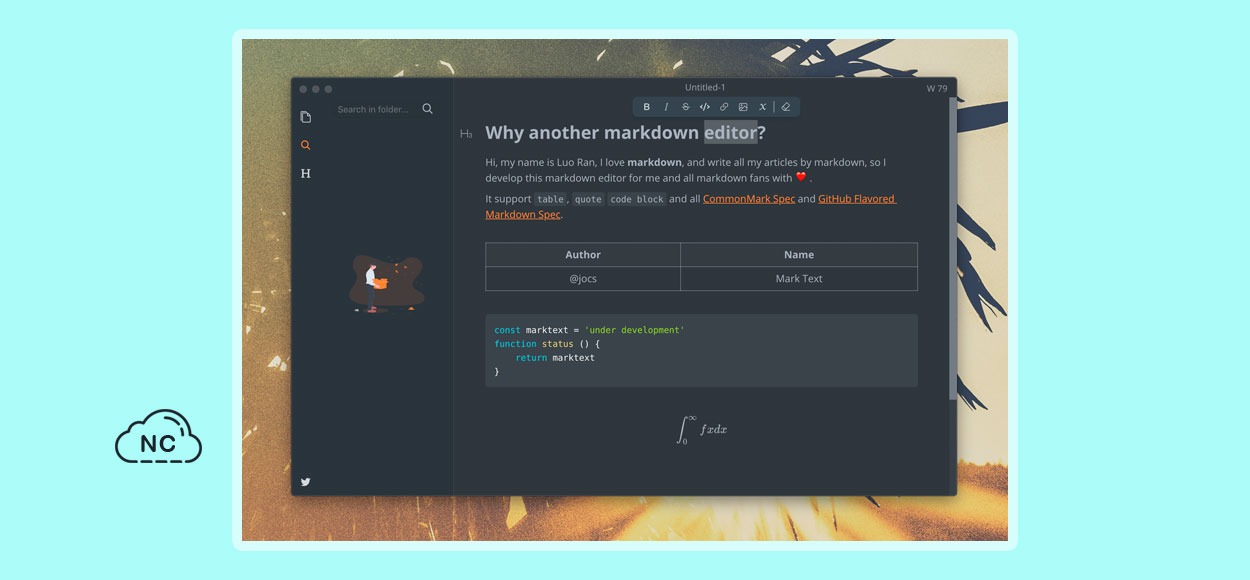This screenshot has height=580, width=1250.
Task: Click the NC cloud logo
Action: coord(159,436)
